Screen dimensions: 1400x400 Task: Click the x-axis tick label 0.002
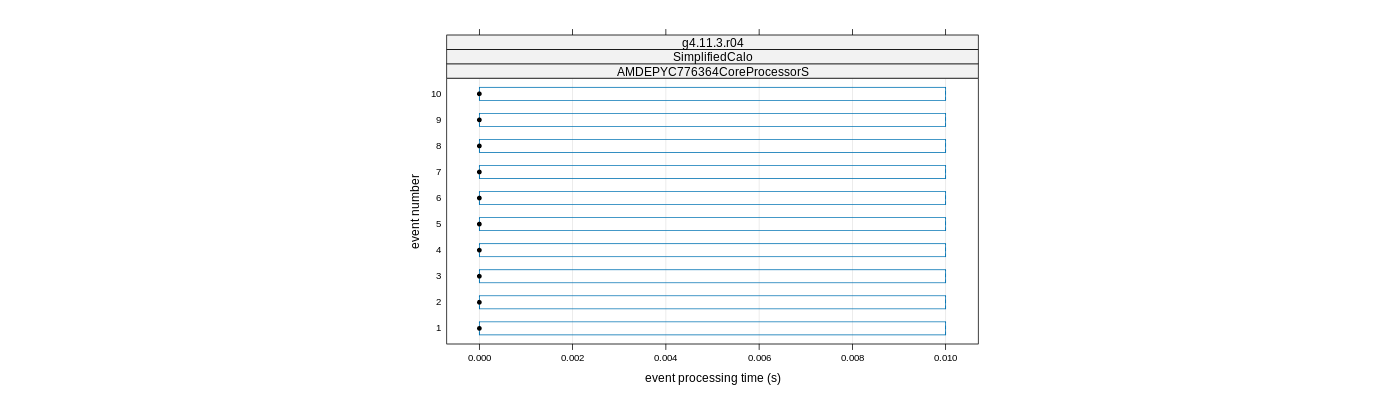(x=572, y=358)
